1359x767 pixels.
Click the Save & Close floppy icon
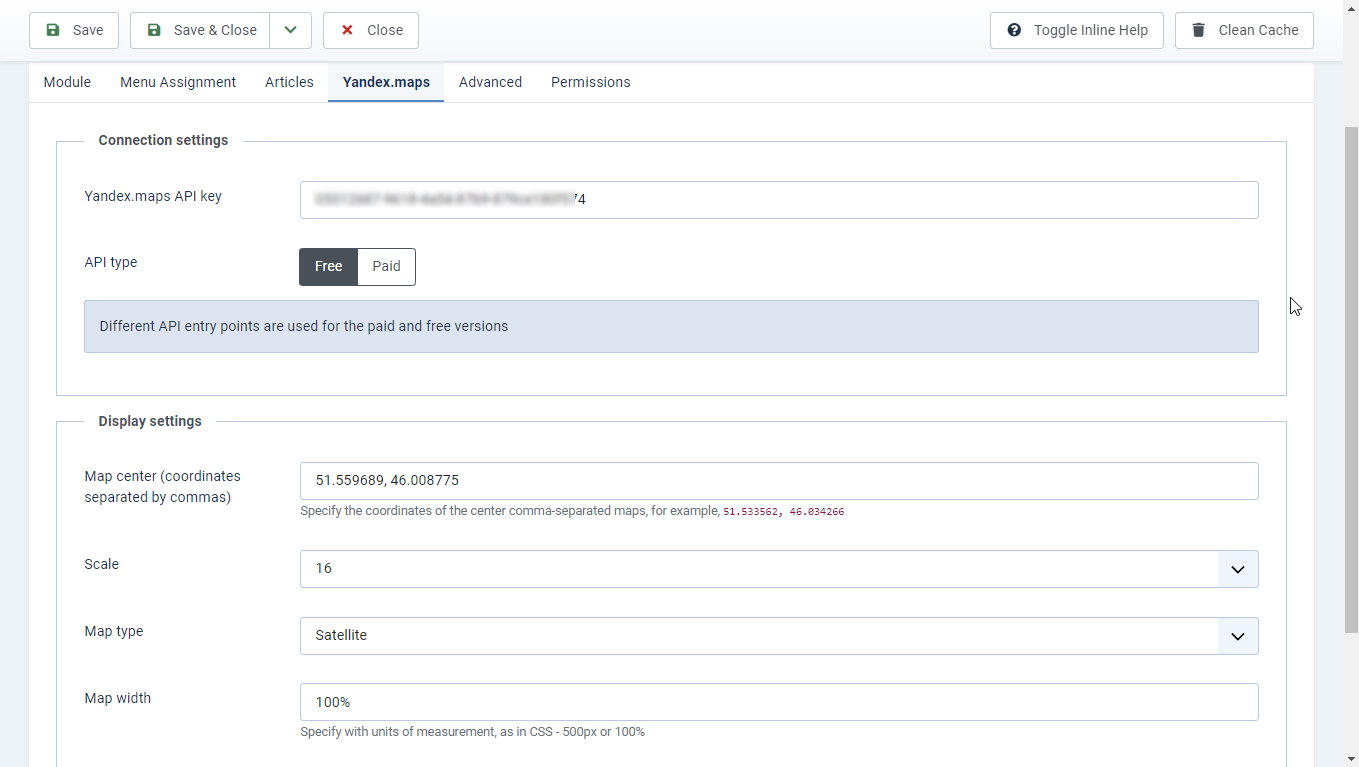pos(154,30)
